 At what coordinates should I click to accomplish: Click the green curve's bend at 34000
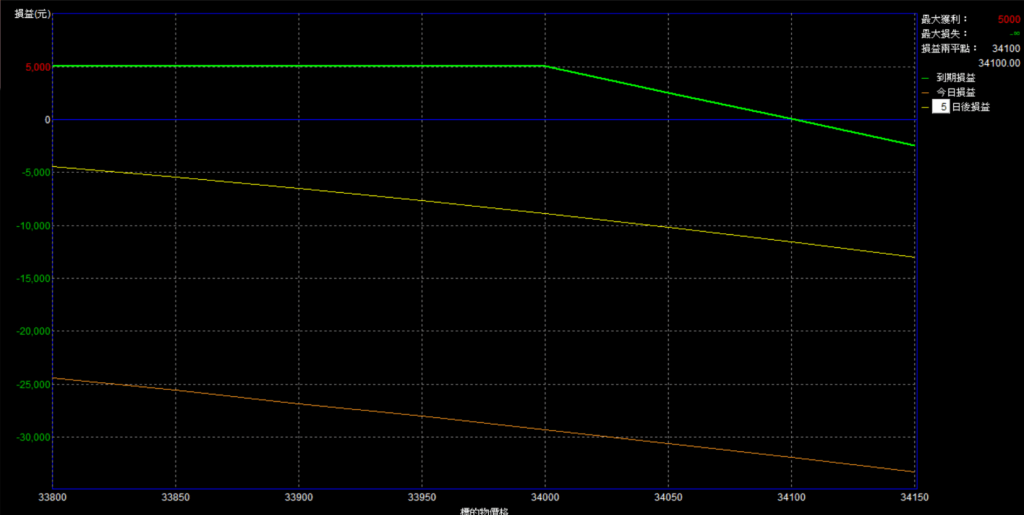[545, 67]
